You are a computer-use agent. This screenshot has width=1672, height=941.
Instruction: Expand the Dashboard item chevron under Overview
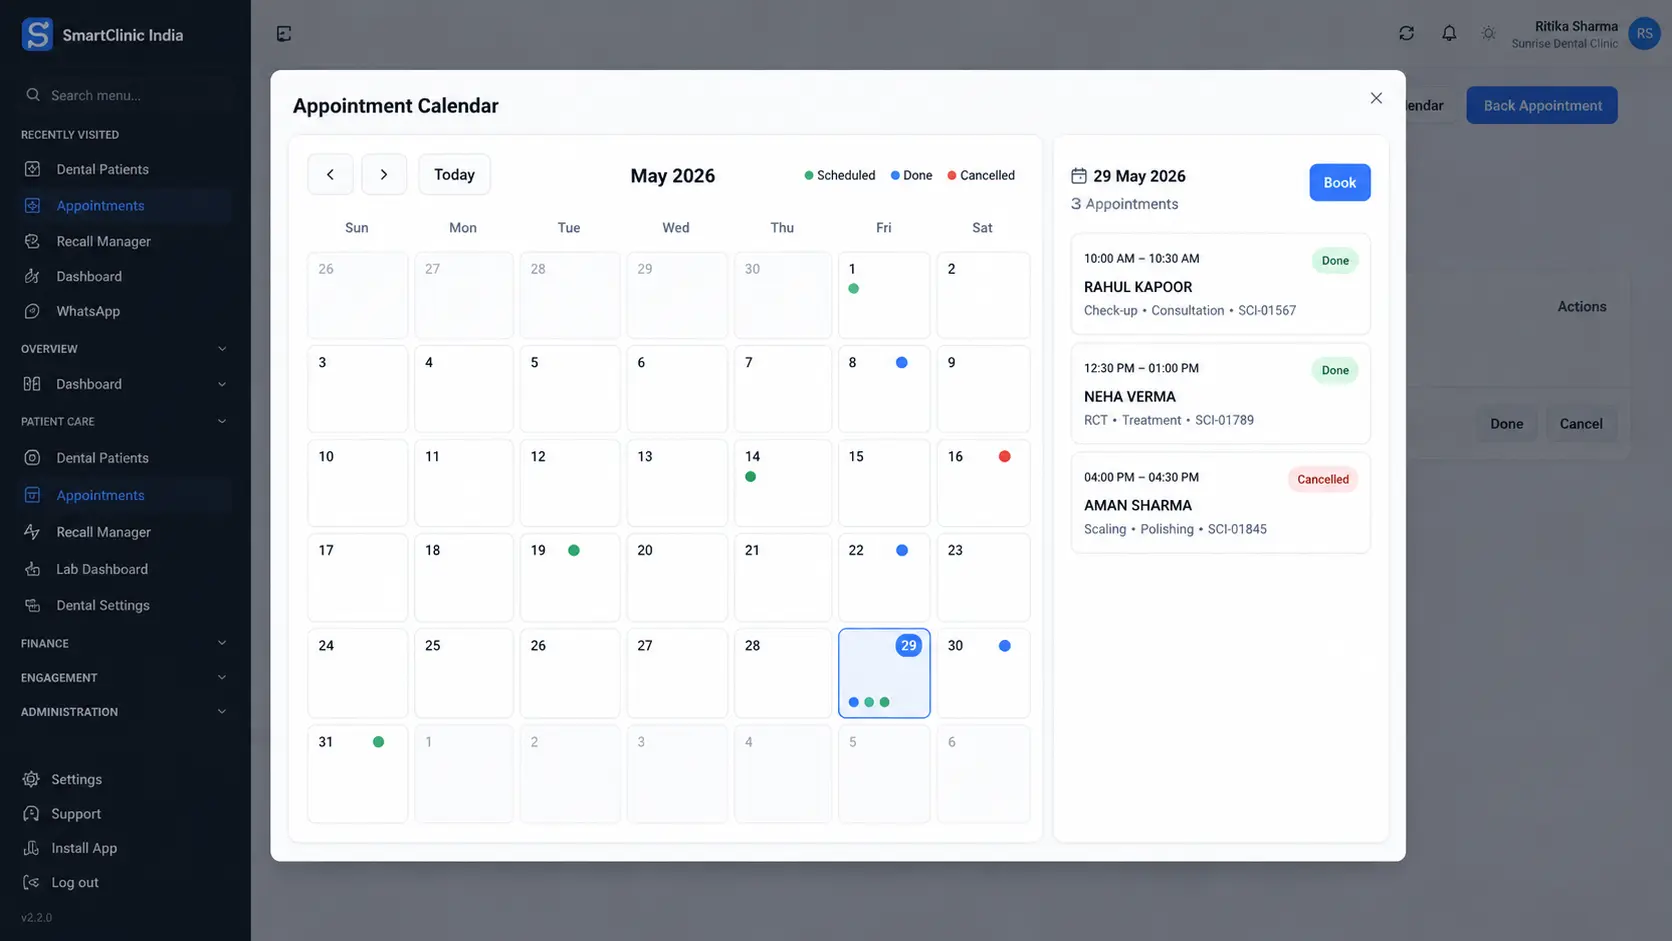coord(222,384)
